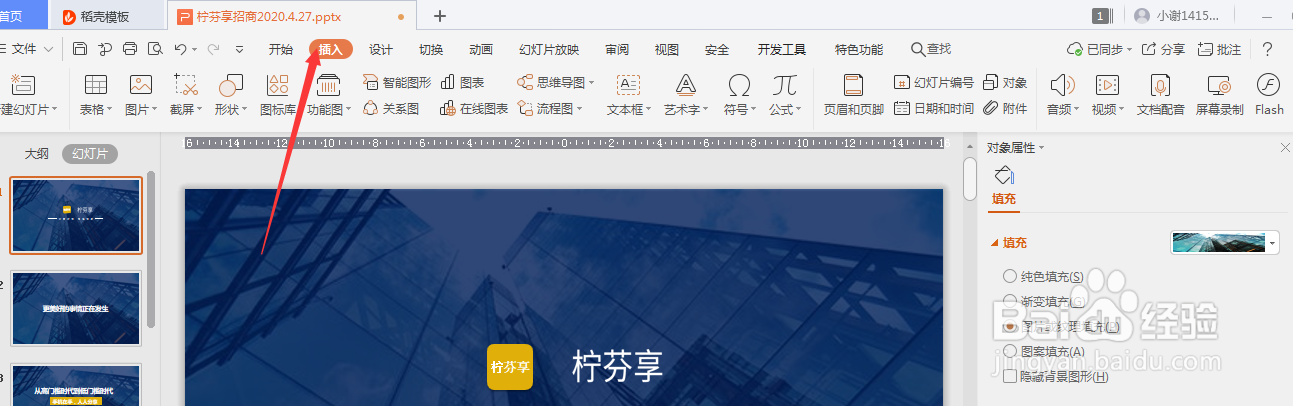Insert 视频 video
Image resolution: width=1293 pixels, height=406 pixels.
[x=1107, y=95]
